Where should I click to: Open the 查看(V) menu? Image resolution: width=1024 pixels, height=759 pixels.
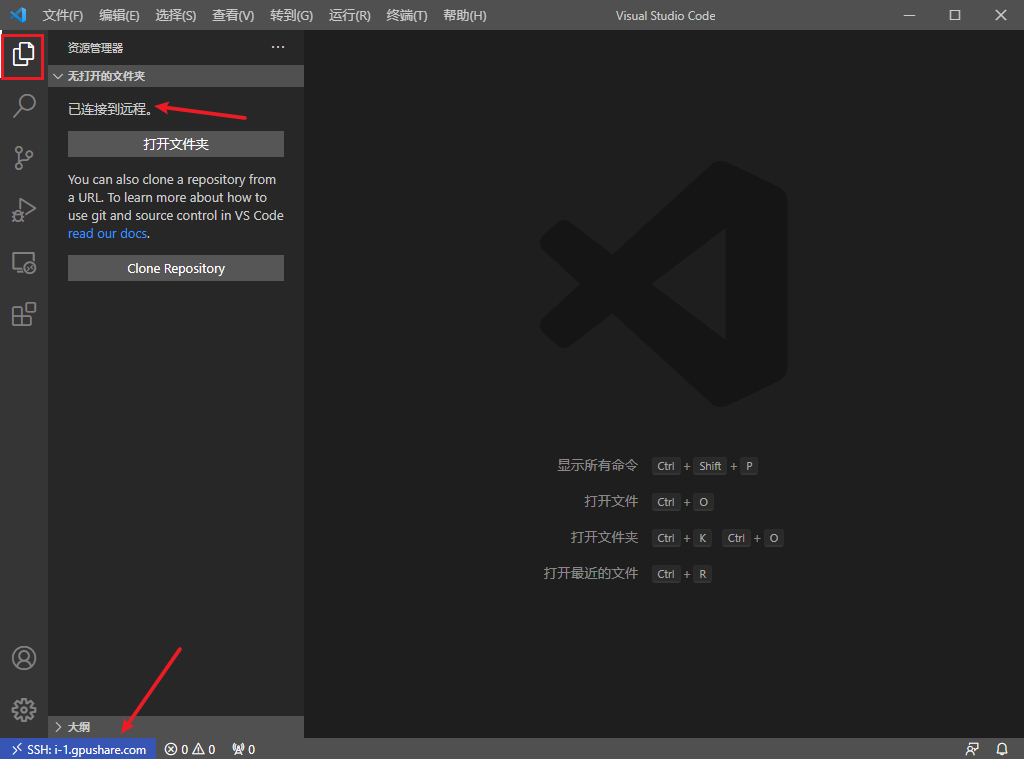[233, 15]
